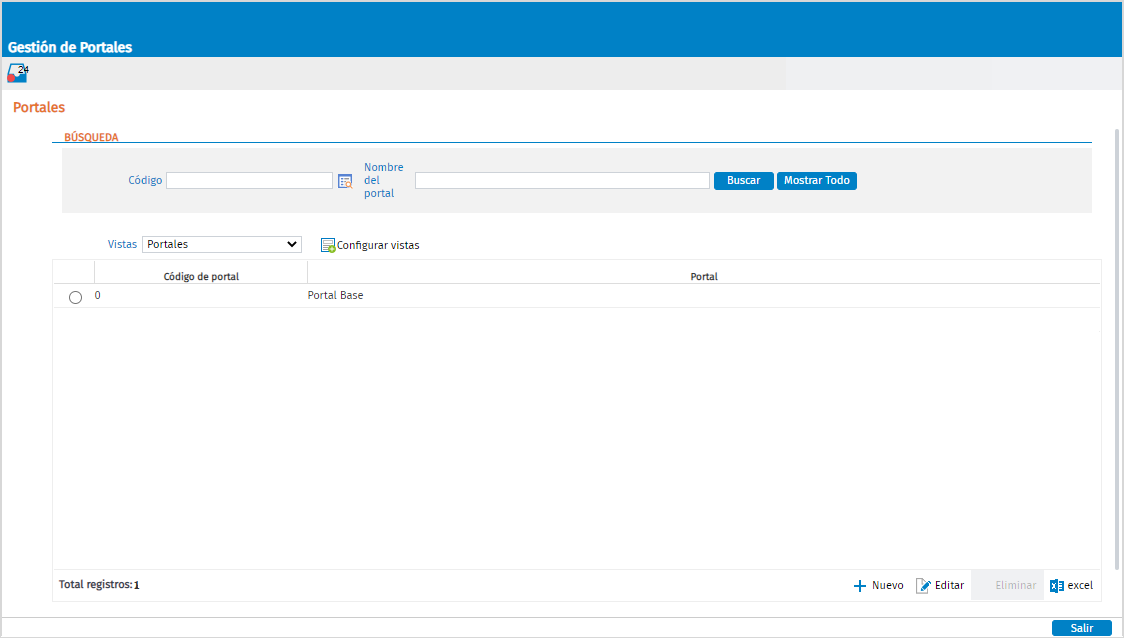Select the Portal Base radio button
This screenshot has height=638, width=1124.
pyautogui.click(x=75, y=297)
